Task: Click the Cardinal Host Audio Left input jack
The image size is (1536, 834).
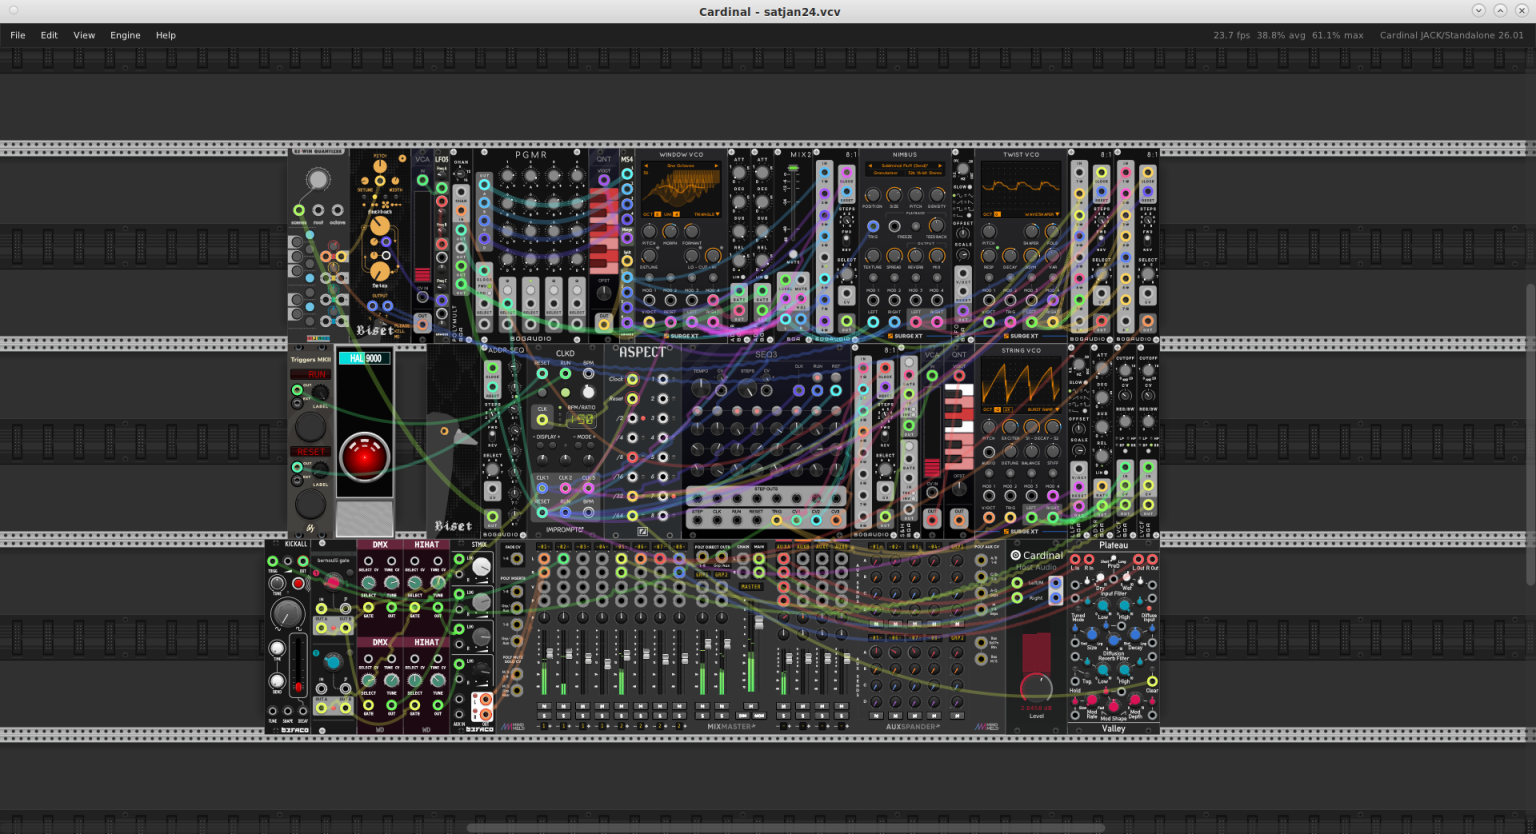Action: coord(1017,581)
